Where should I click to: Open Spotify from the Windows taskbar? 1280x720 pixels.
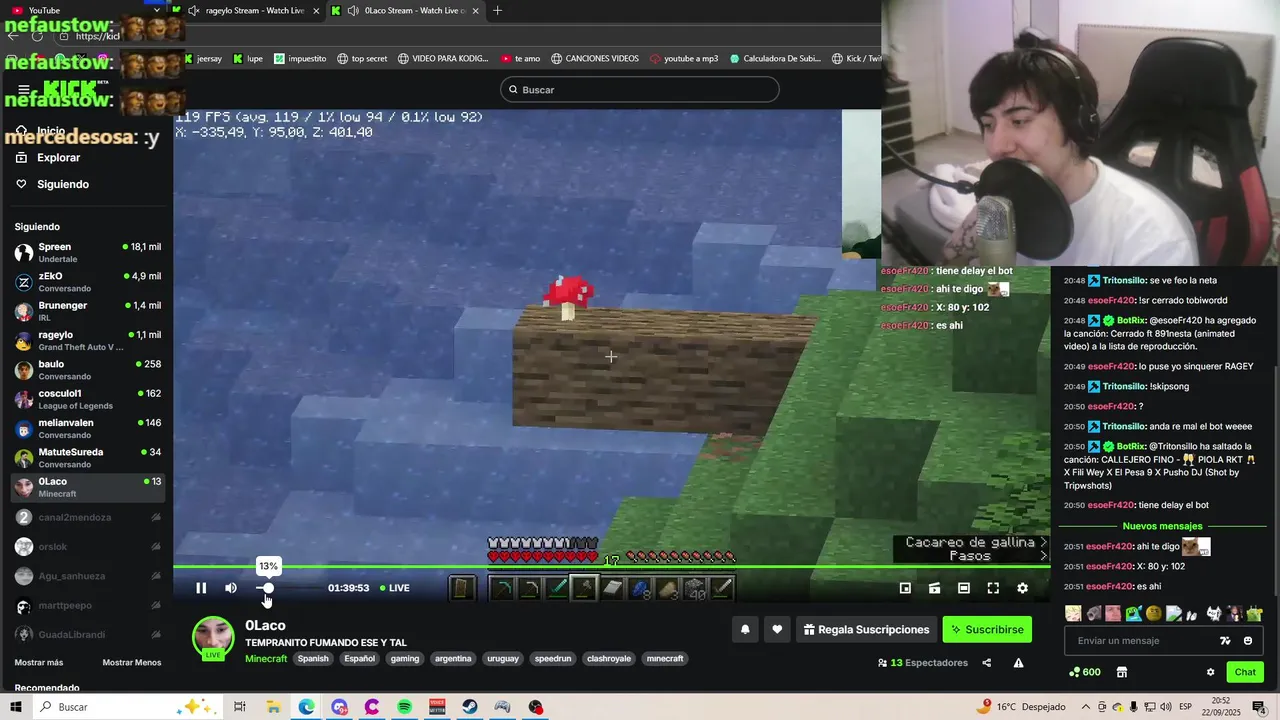click(x=404, y=707)
